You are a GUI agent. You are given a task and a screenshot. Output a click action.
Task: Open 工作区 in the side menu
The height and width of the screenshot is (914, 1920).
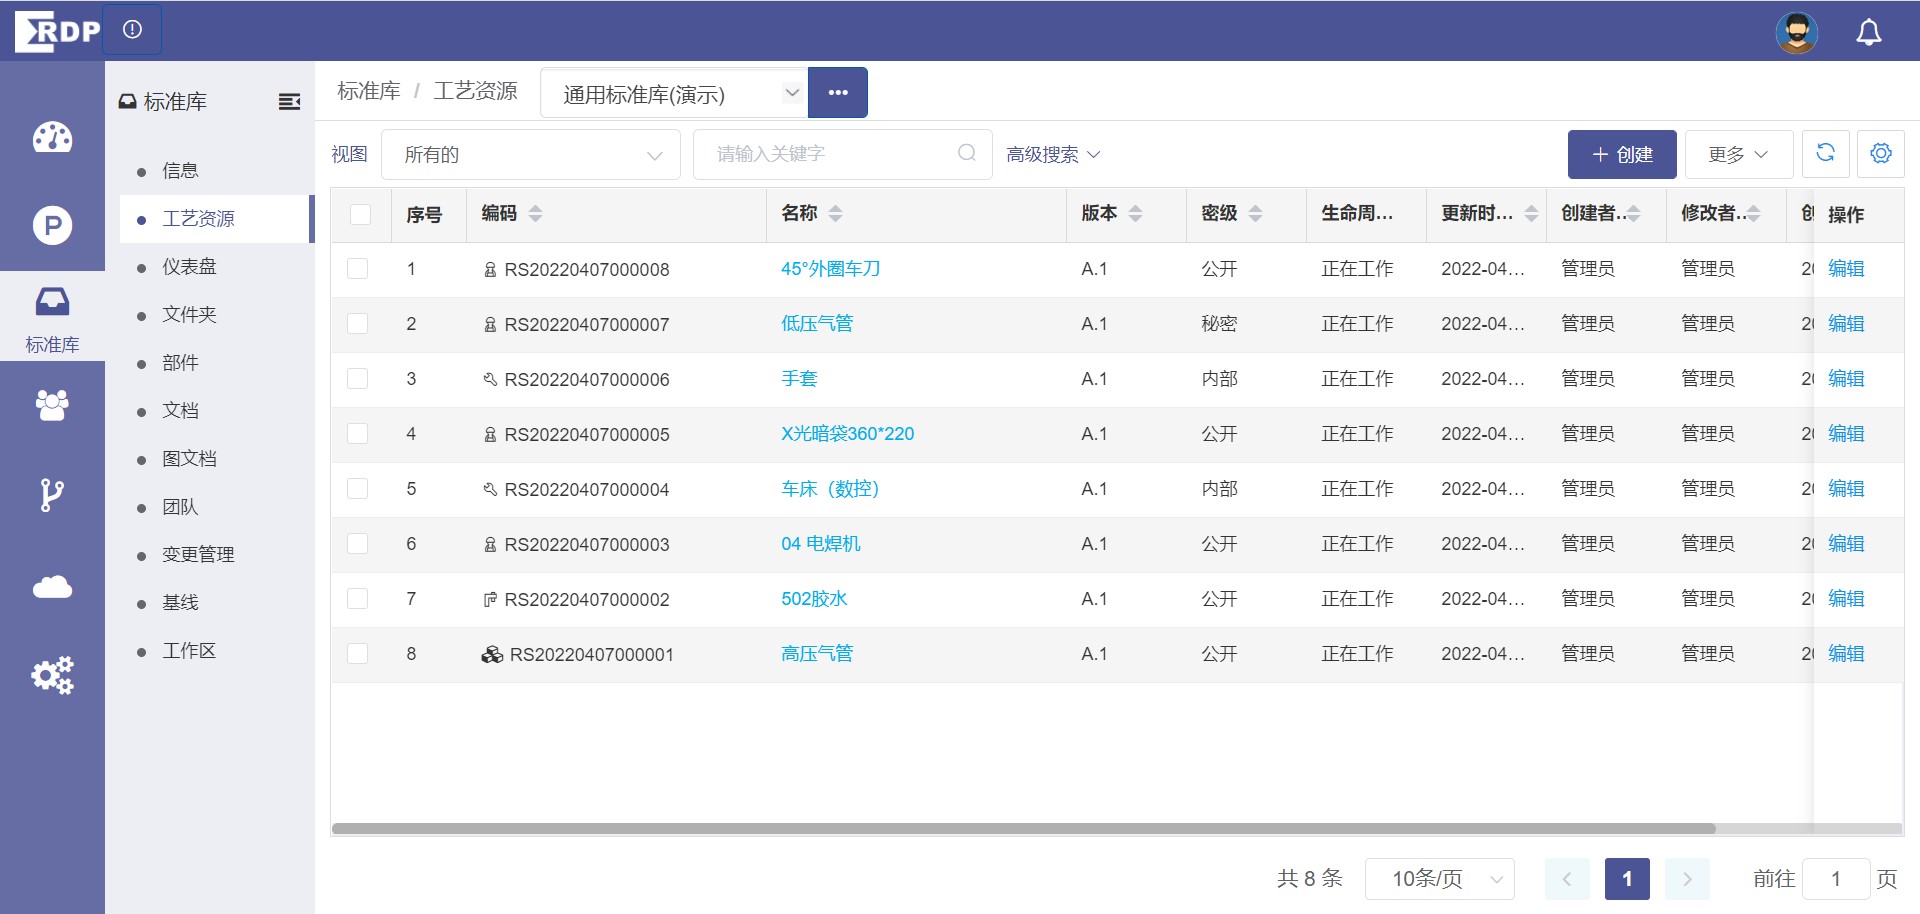pos(189,650)
